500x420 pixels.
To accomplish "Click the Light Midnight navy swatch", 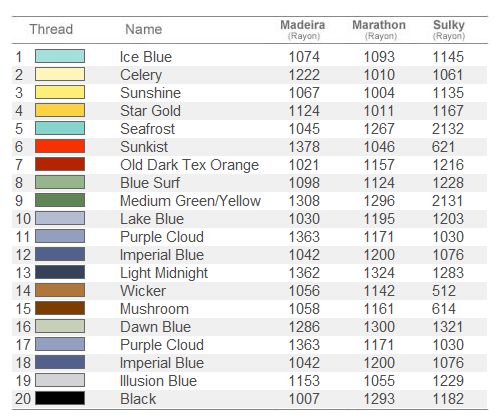I will pos(60,272).
